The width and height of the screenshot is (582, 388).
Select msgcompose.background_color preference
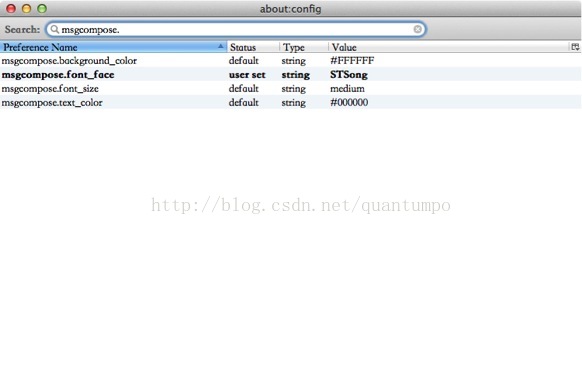(x=69, y=61)
